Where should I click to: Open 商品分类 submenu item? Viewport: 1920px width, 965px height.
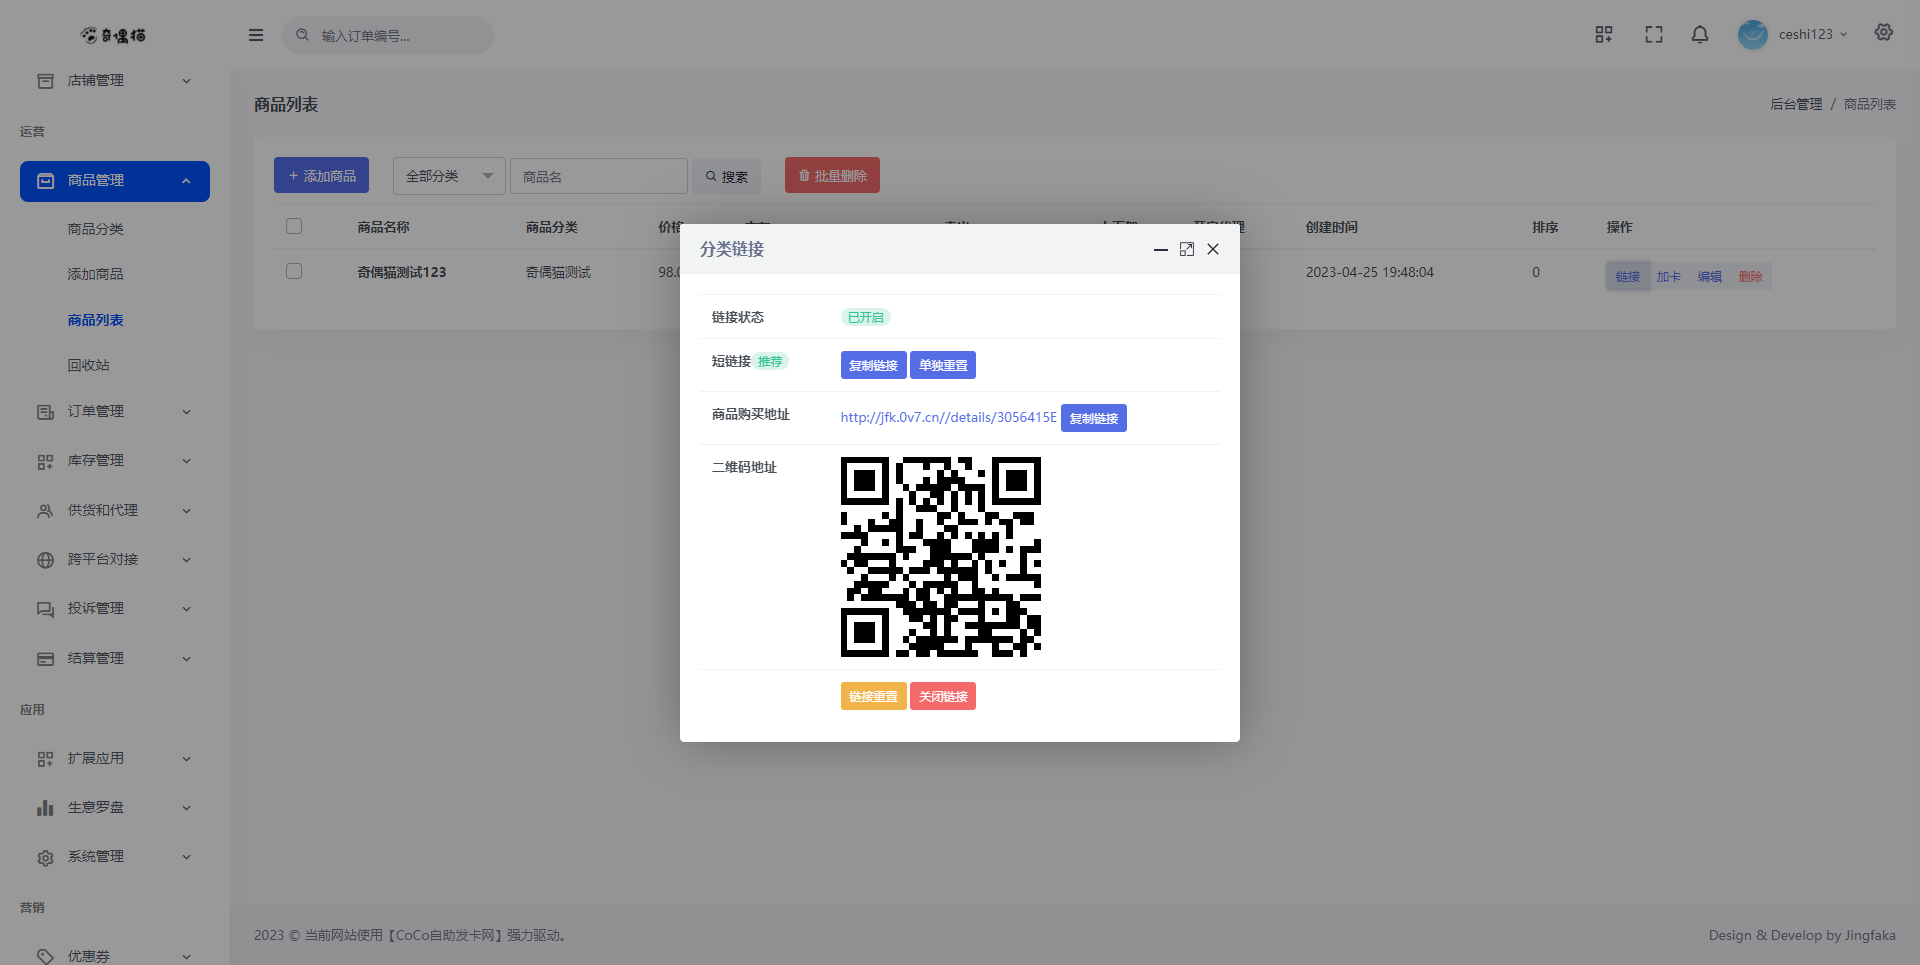96,229
